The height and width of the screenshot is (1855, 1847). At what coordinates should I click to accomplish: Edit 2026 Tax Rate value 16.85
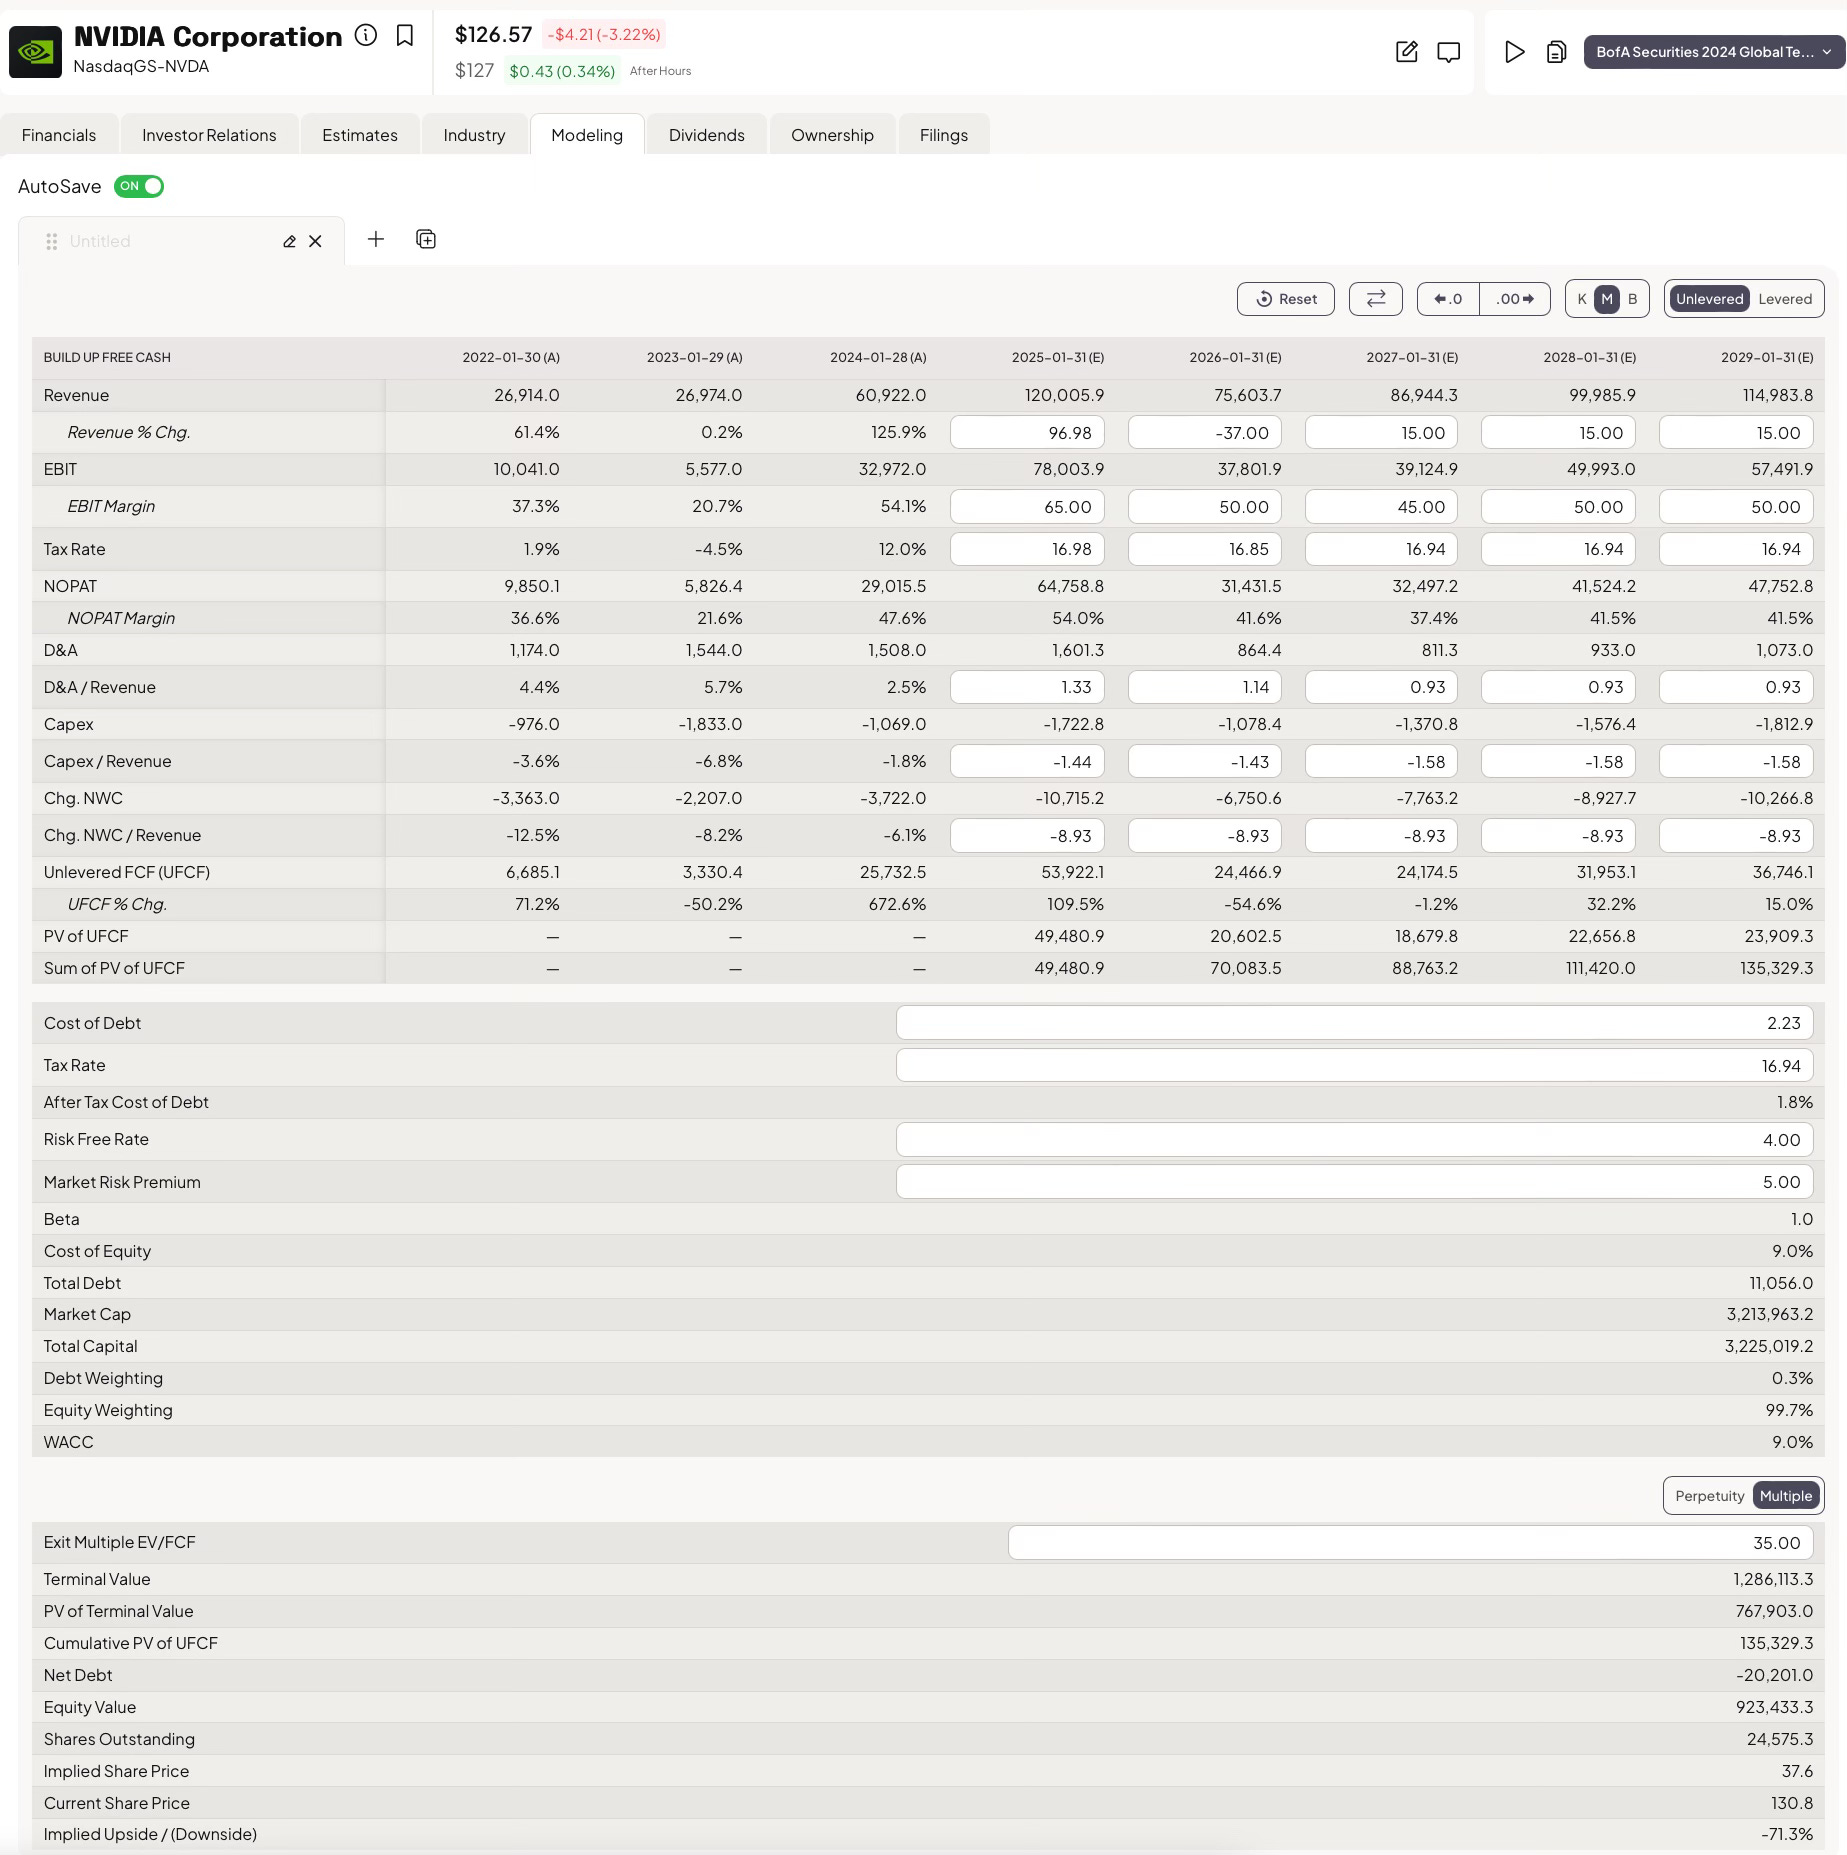coord(1205,549)
